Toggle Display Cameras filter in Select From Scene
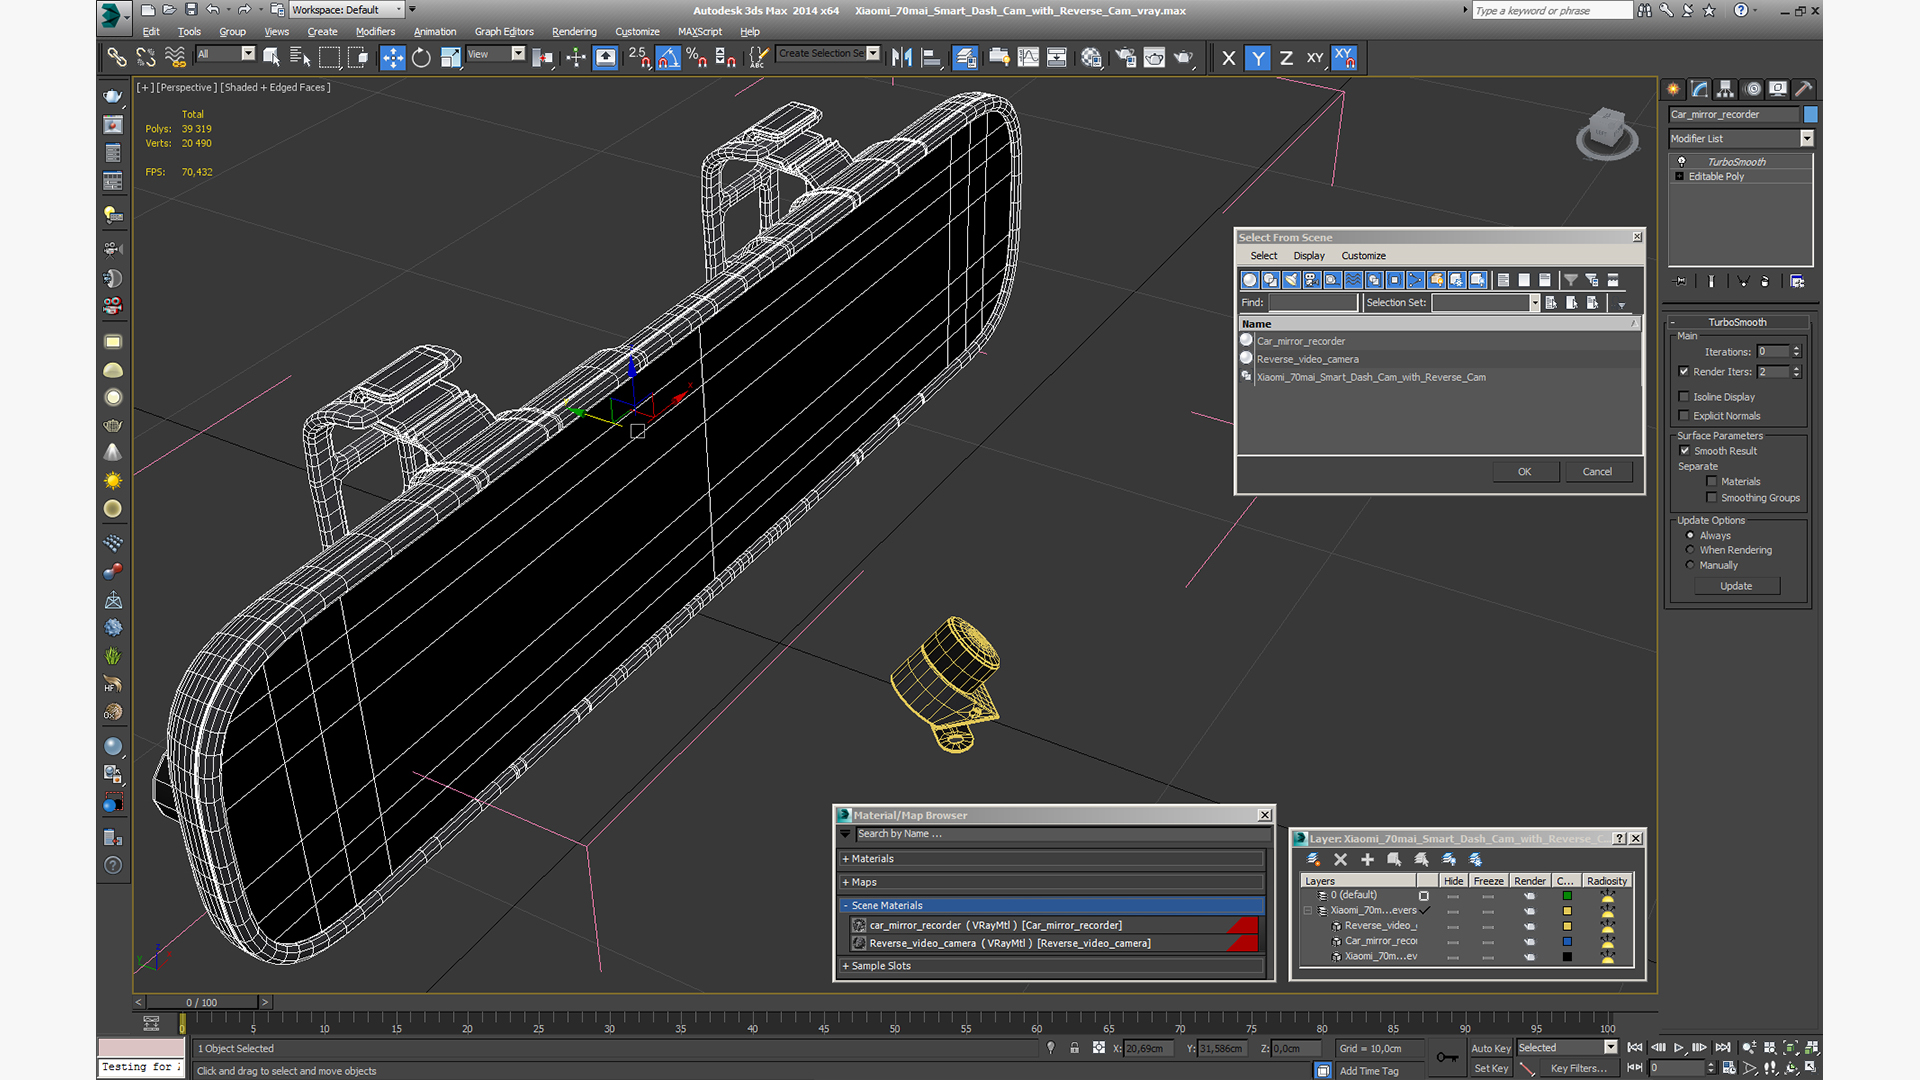The width and height of the screenshot is (1920, 1080). tap(1311, 280)
